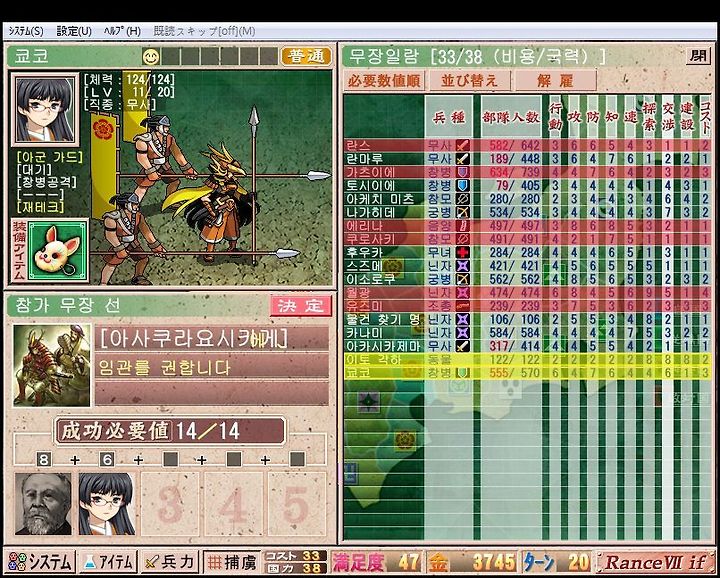This screenshot has width=720, height=578.
Task: Click the shuriken icon in 카나미's row
Action: tap(462, 332)
